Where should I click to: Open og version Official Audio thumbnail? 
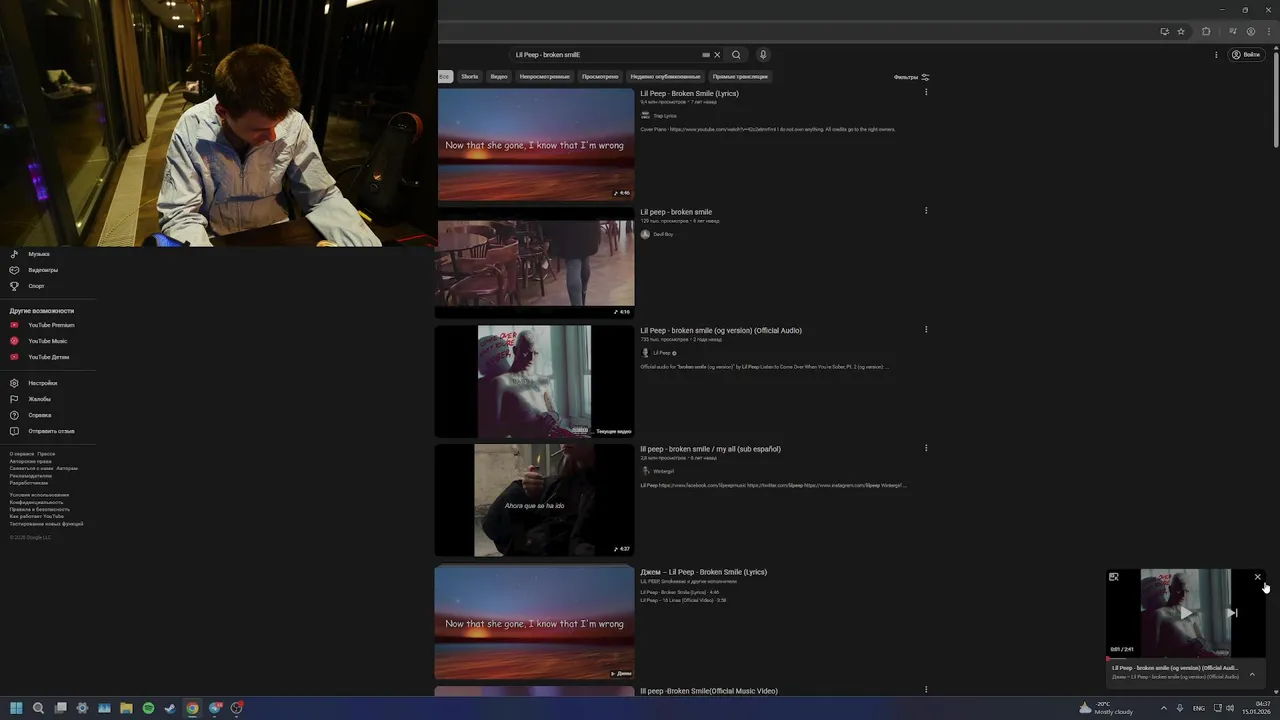[535, 381]
